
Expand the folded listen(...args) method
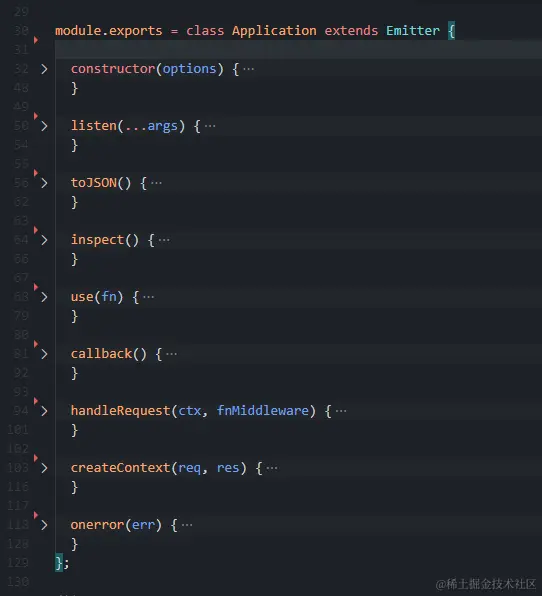[44, 126]
